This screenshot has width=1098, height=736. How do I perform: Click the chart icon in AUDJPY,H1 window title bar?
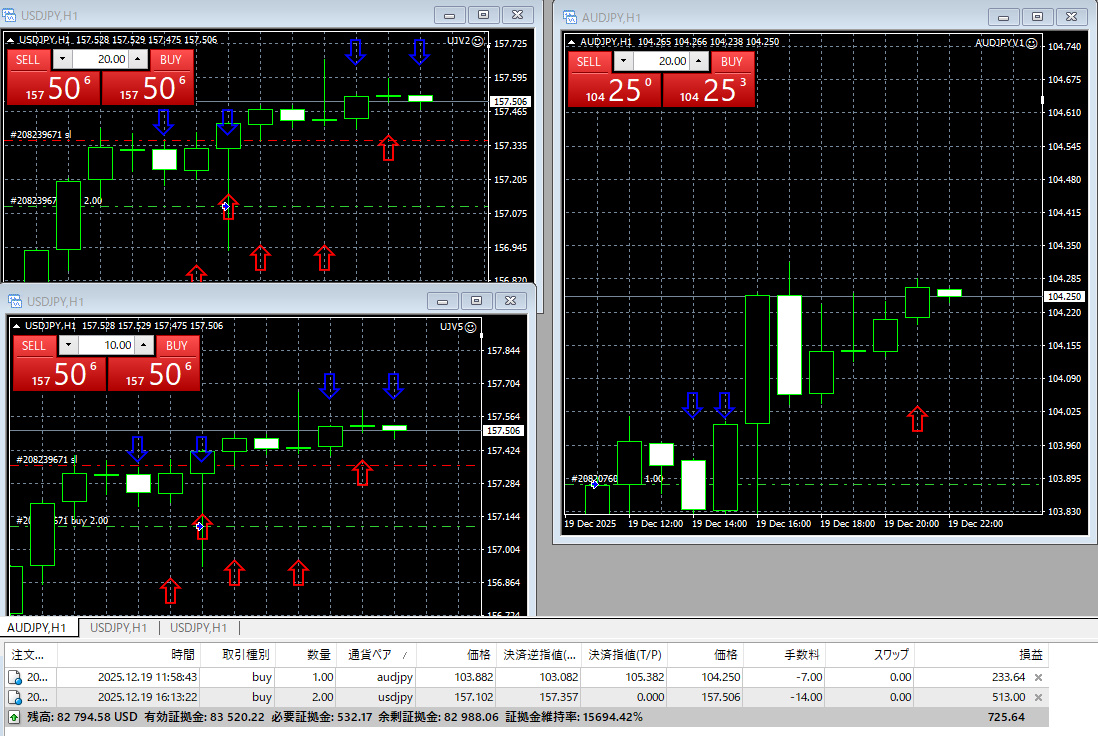pos(570,17)
